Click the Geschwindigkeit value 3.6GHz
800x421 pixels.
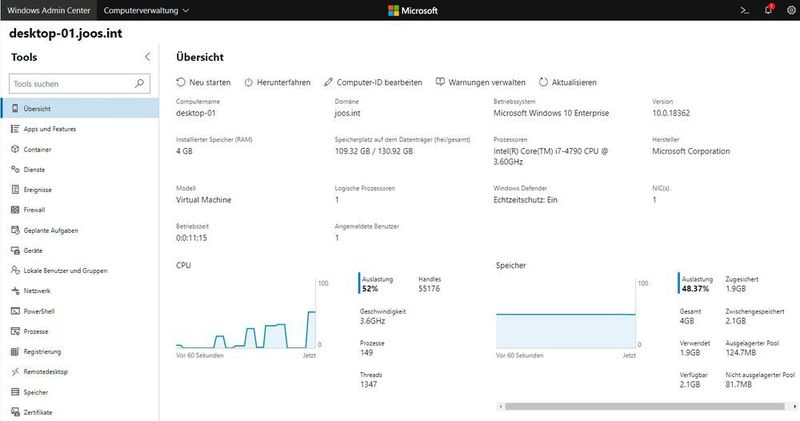tap(372, 321)
